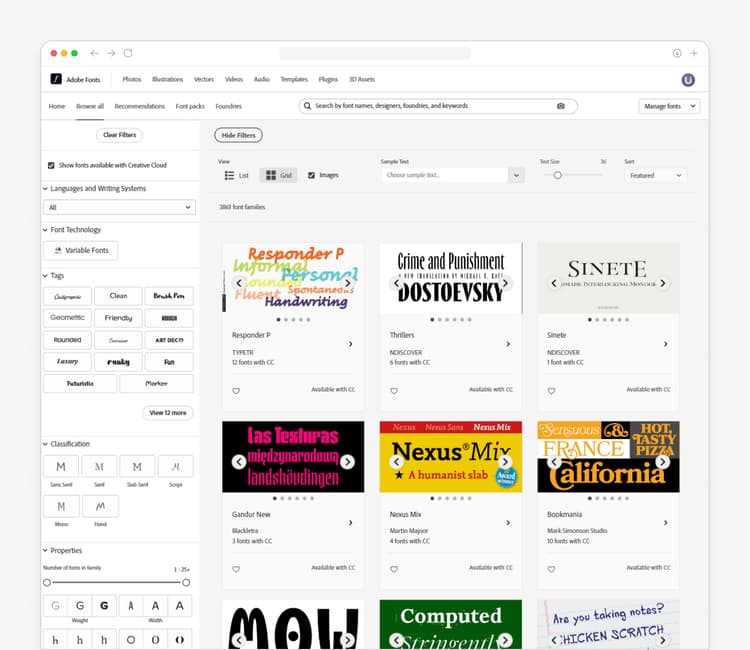The width and height of the screenshot is (750, 650).
Task: Open Templates in top navigation
Action: (x=294, y=79)
